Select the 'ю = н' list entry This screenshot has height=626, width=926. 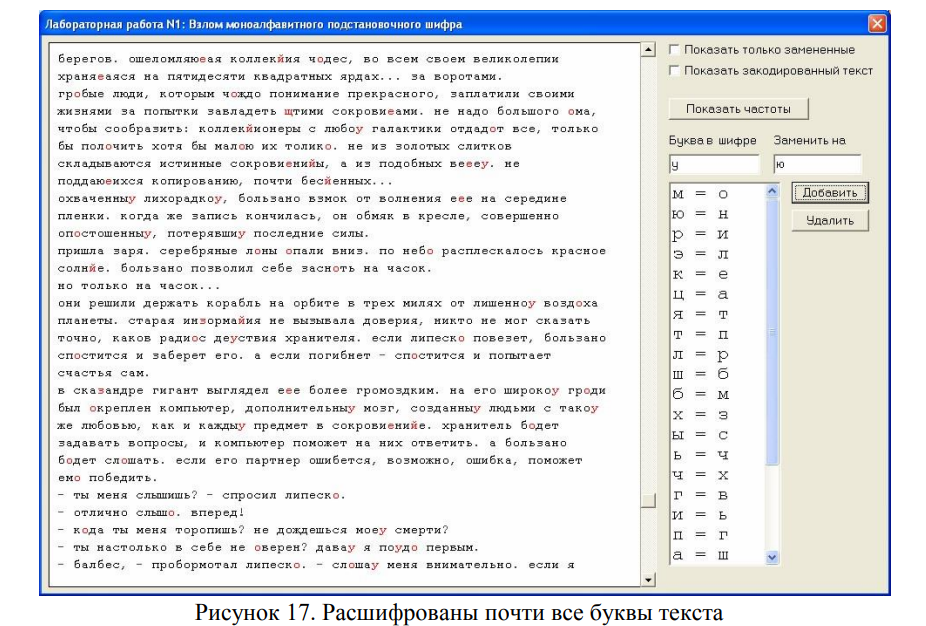700,214
